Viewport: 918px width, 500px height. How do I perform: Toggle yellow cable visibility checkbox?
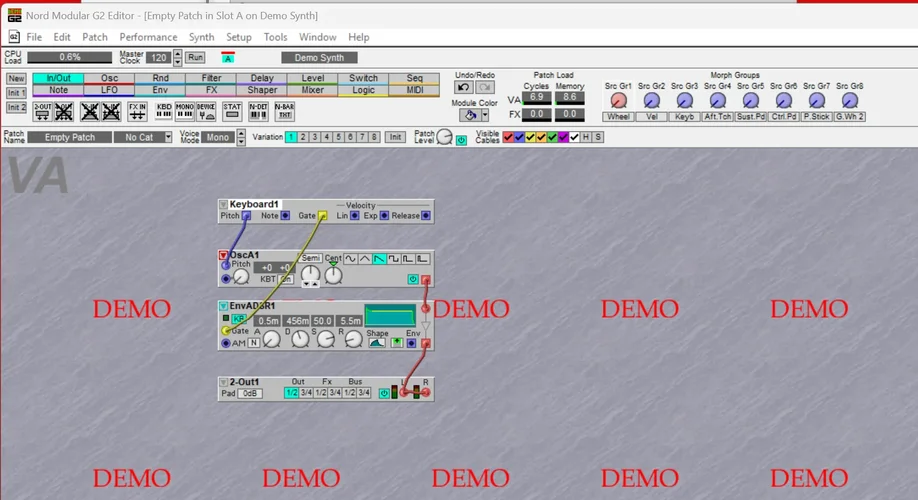pyautogui.click(x=530, y=137)
